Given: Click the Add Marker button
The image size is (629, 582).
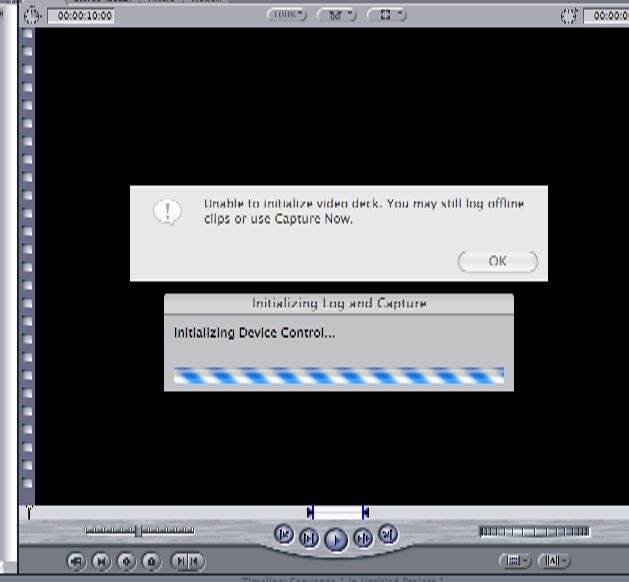Looking at the screenshot, I should click(x=151, y=561).
